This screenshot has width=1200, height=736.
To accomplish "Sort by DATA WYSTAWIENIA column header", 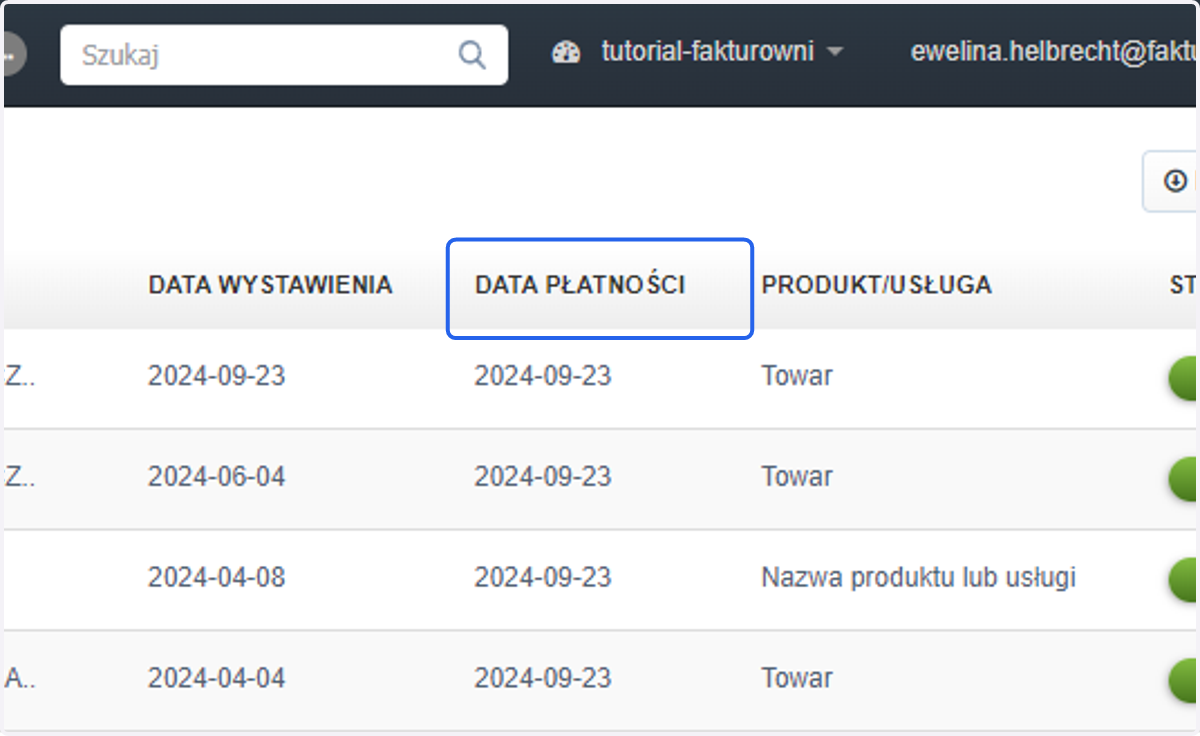I will tap(270, 285).
